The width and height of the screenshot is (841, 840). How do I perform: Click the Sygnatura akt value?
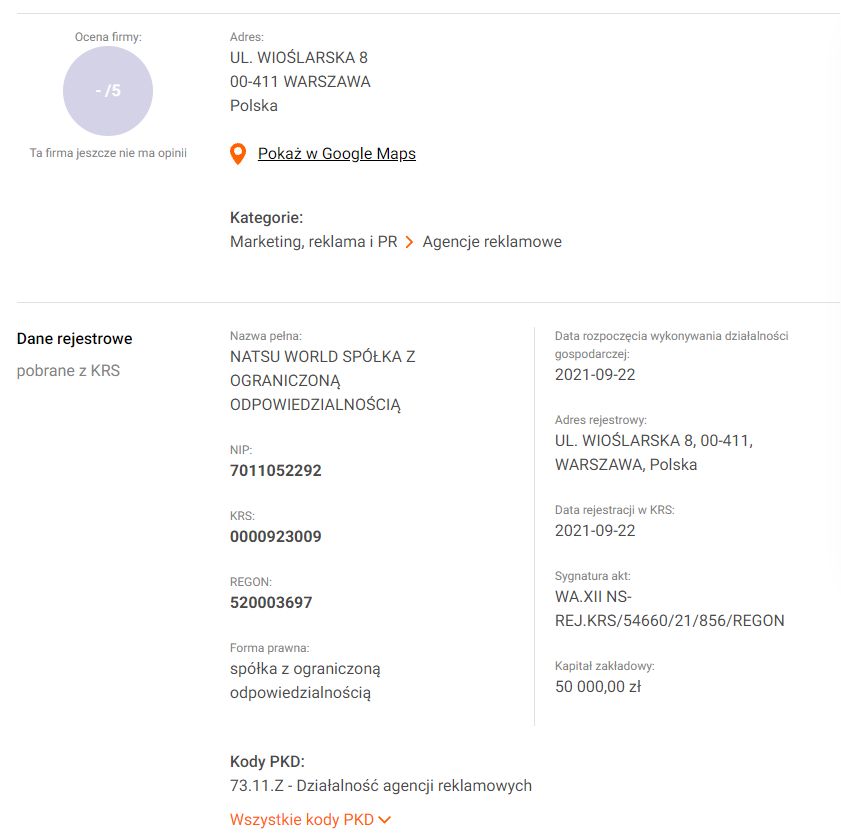(669, 608)
